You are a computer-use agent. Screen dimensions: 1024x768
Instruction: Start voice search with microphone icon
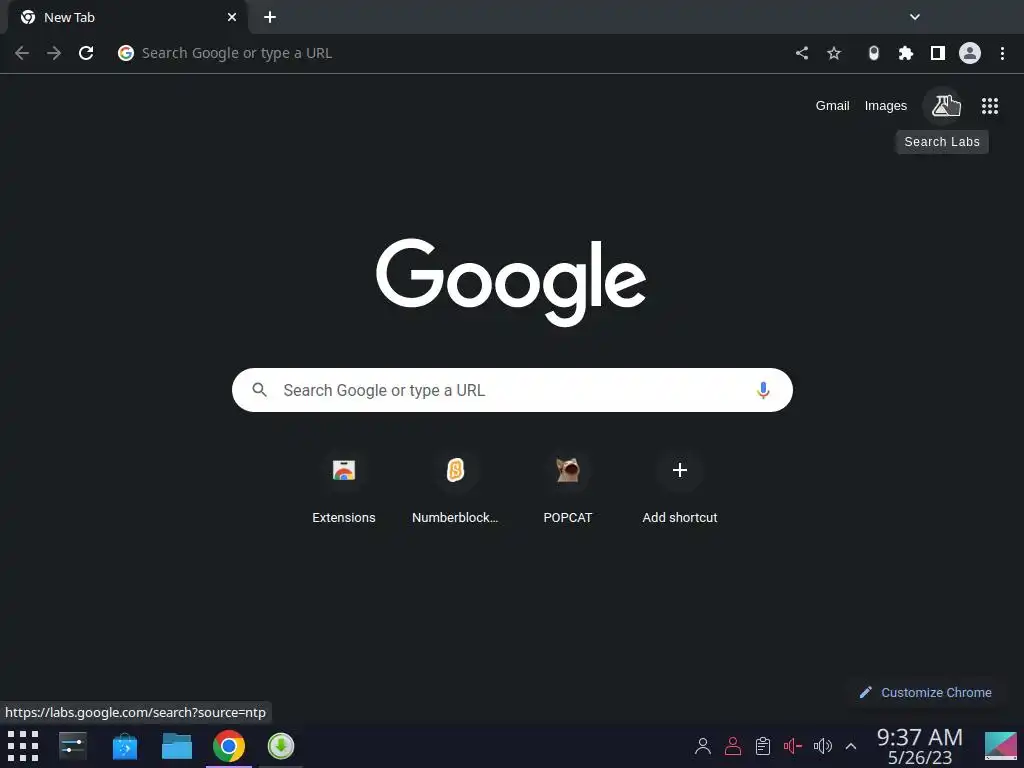pyautogui.click(x=763, y=390)
